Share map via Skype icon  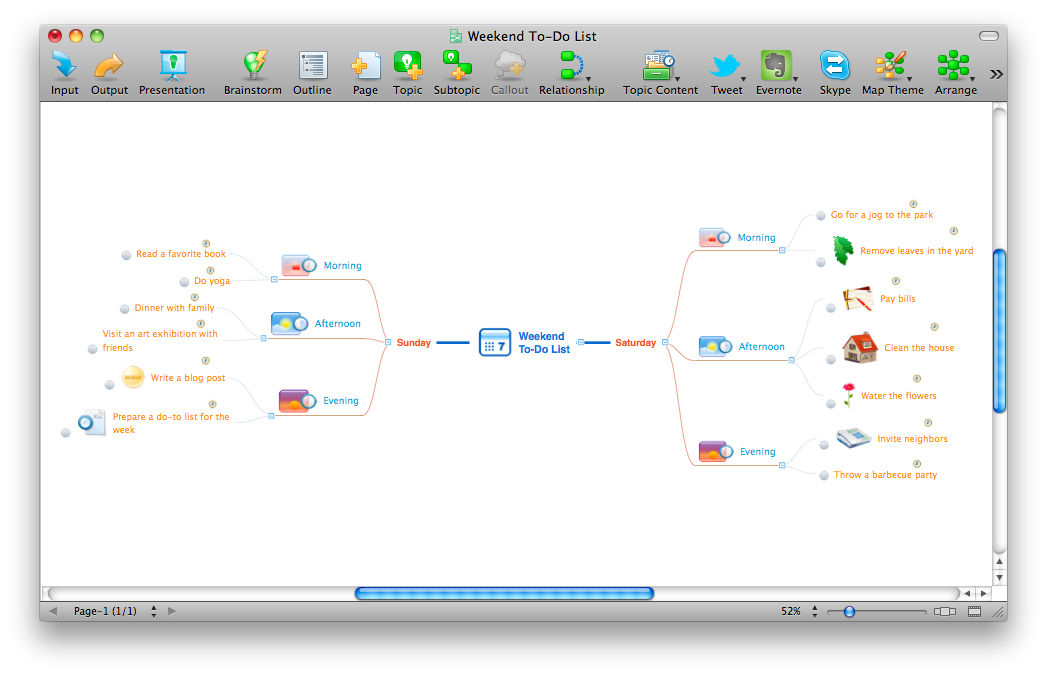click(x=835, y=65)
